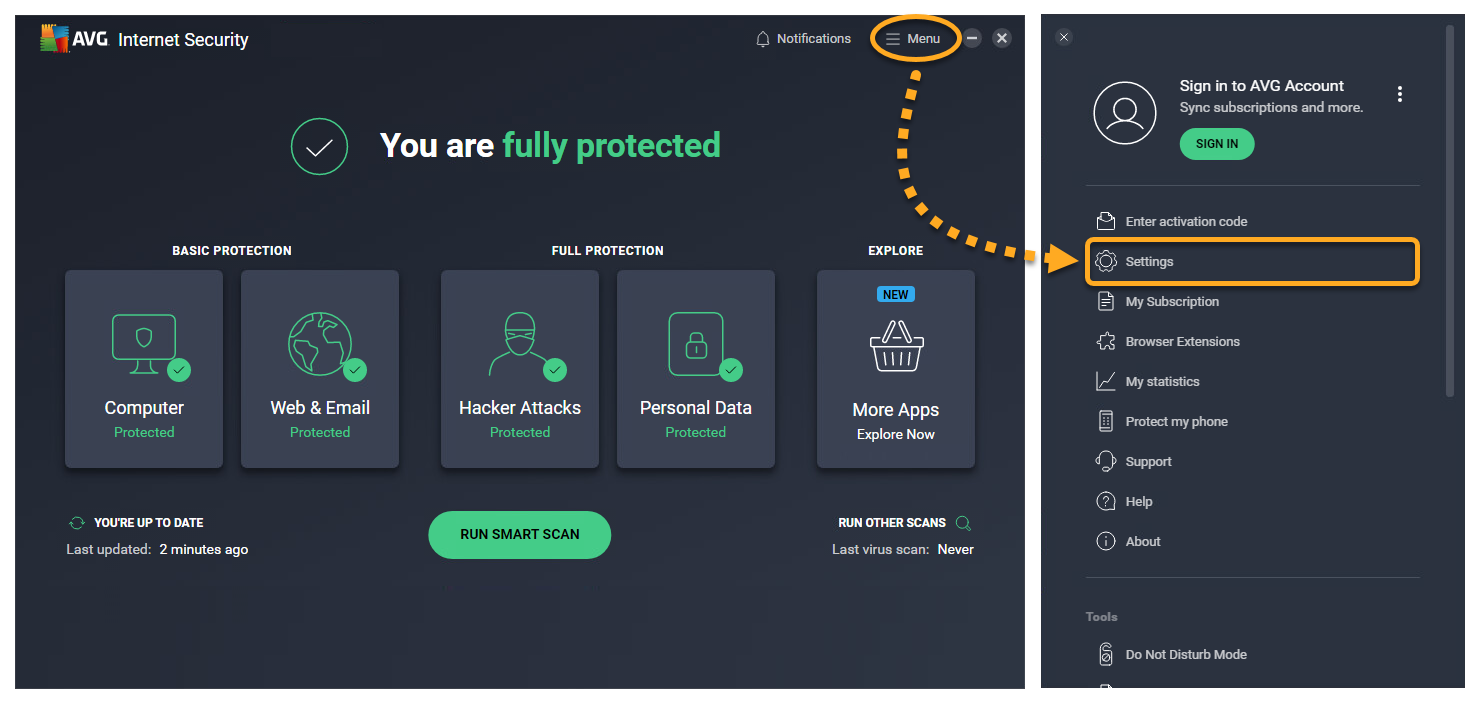Open My statistics chart item
Screen dimensions: 1479x702
1162,382
